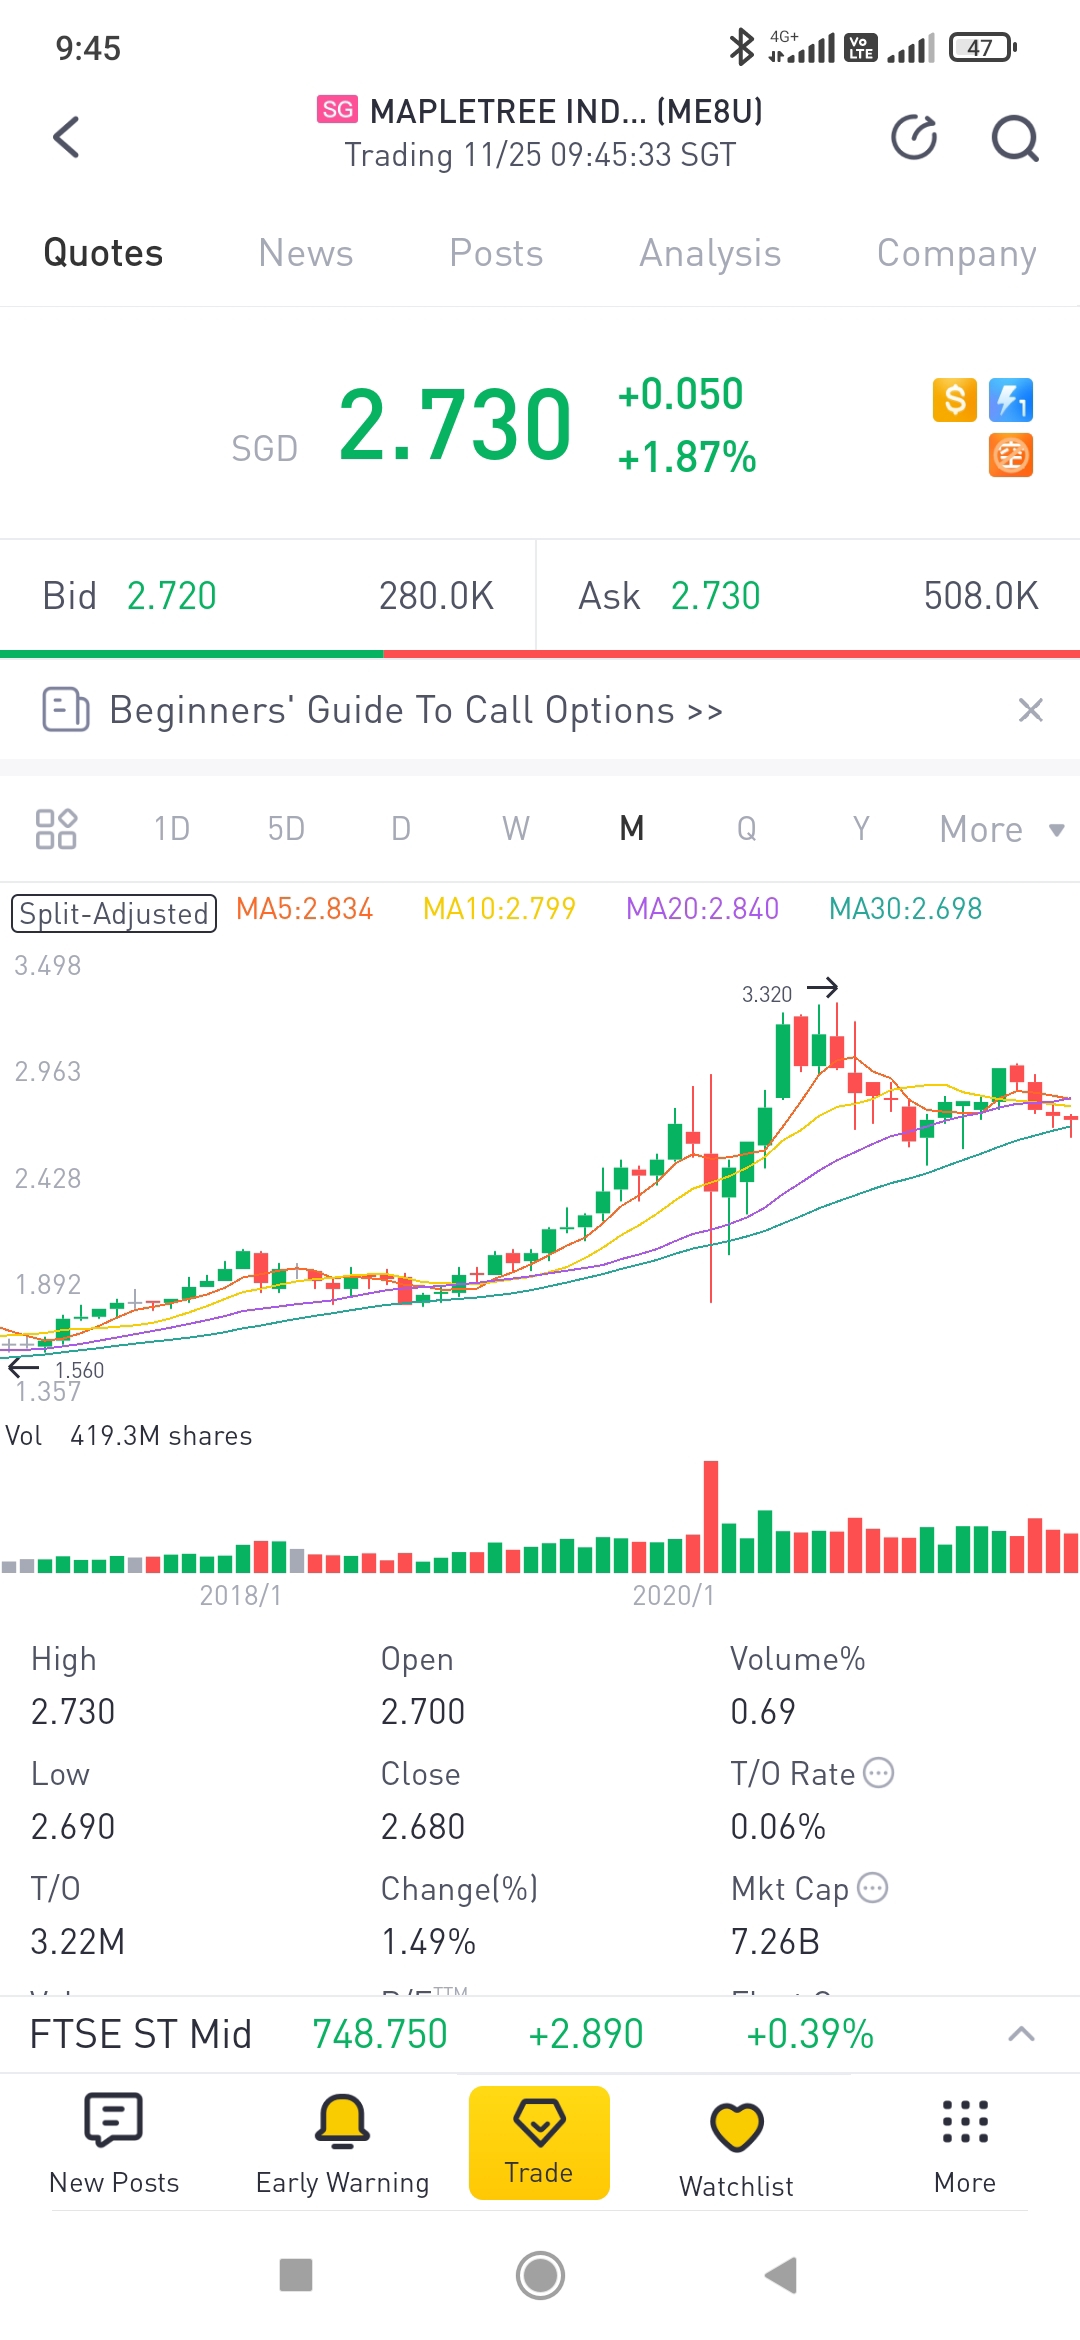The image size is (1080, 2340).
Task: Tap the Ask 2.730 price
Action: pyautogui.click(x=715, y=596)
